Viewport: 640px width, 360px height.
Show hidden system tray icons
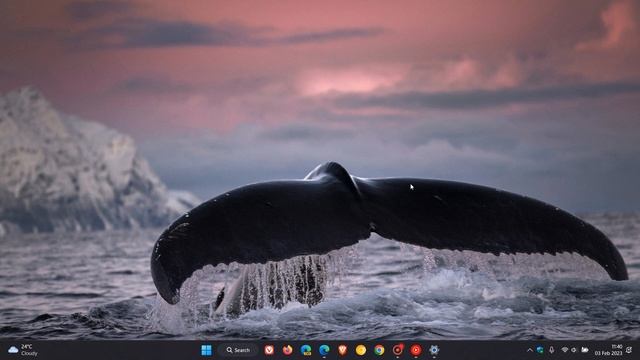[x=530, y=350]
